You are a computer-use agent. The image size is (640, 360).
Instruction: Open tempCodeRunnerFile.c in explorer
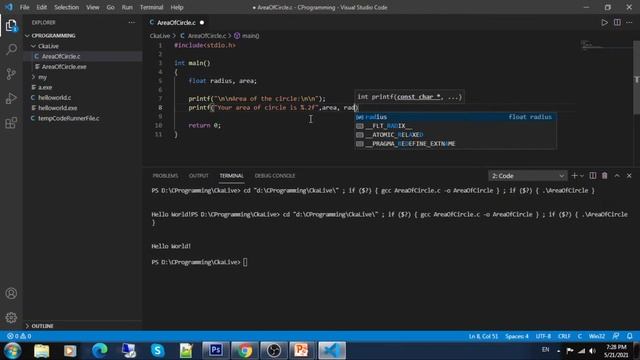69,118
